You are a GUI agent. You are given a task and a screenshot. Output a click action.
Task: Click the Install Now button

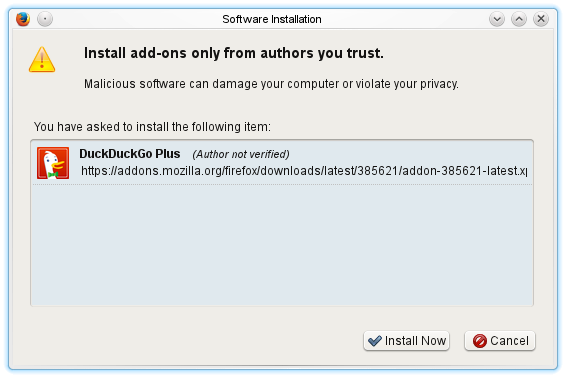[x=406, y=340]
